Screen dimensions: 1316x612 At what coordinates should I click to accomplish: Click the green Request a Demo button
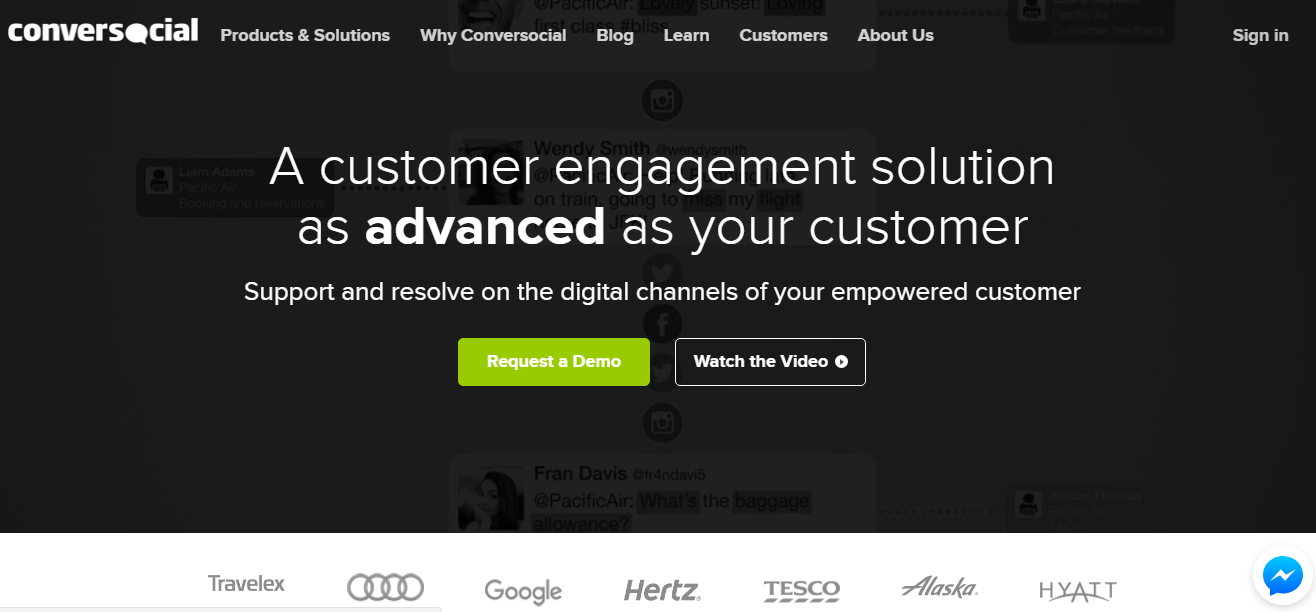554,362
